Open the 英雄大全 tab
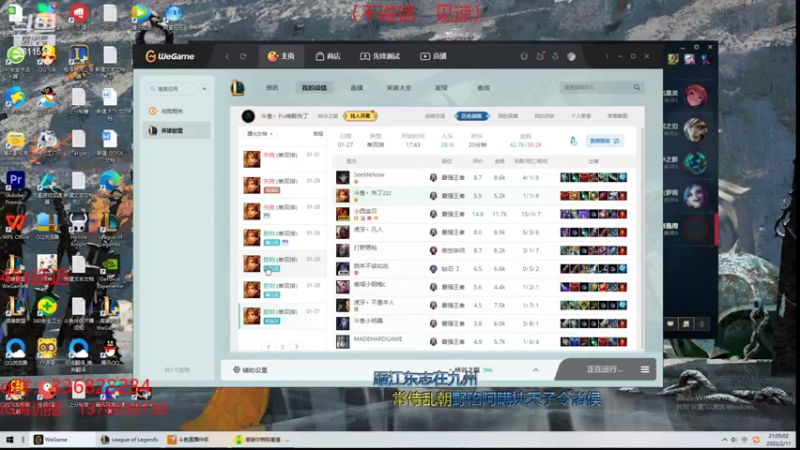Image resolution: width=800 pixels, height=450 pixels. coord(399,88)
